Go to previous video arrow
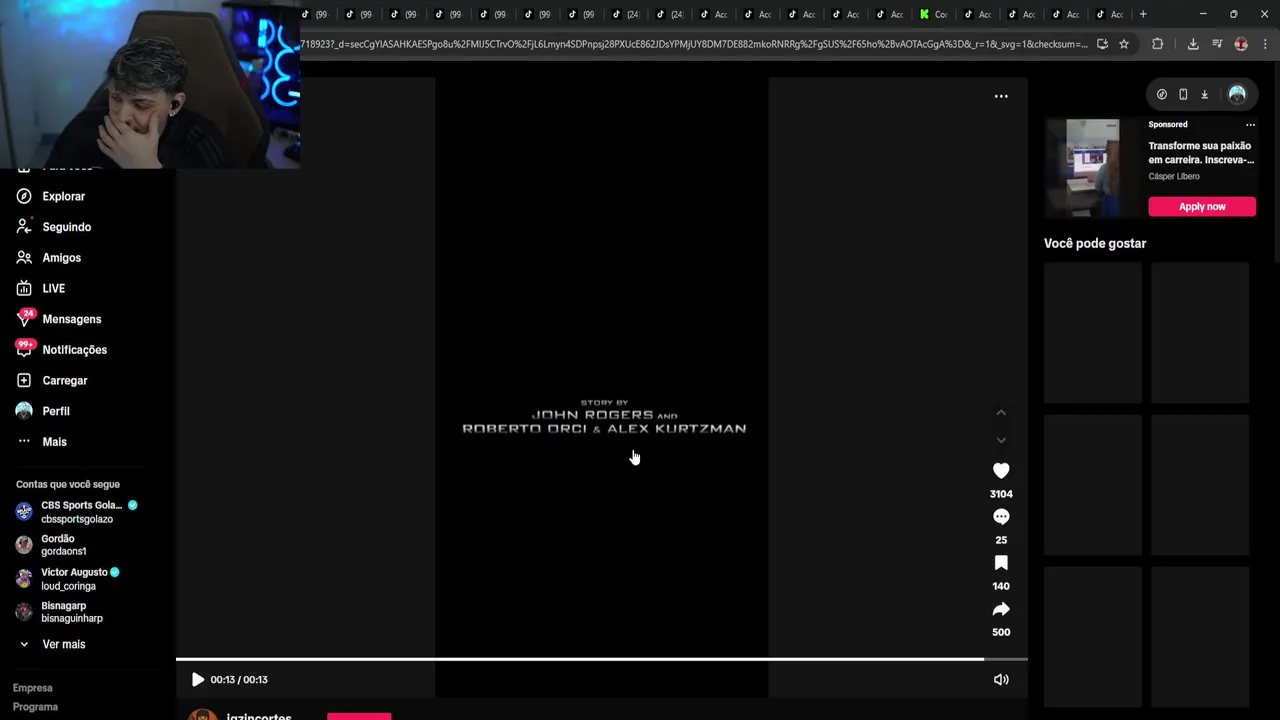The width and height of the screenshot is (1280, 720). [1001, 412]
